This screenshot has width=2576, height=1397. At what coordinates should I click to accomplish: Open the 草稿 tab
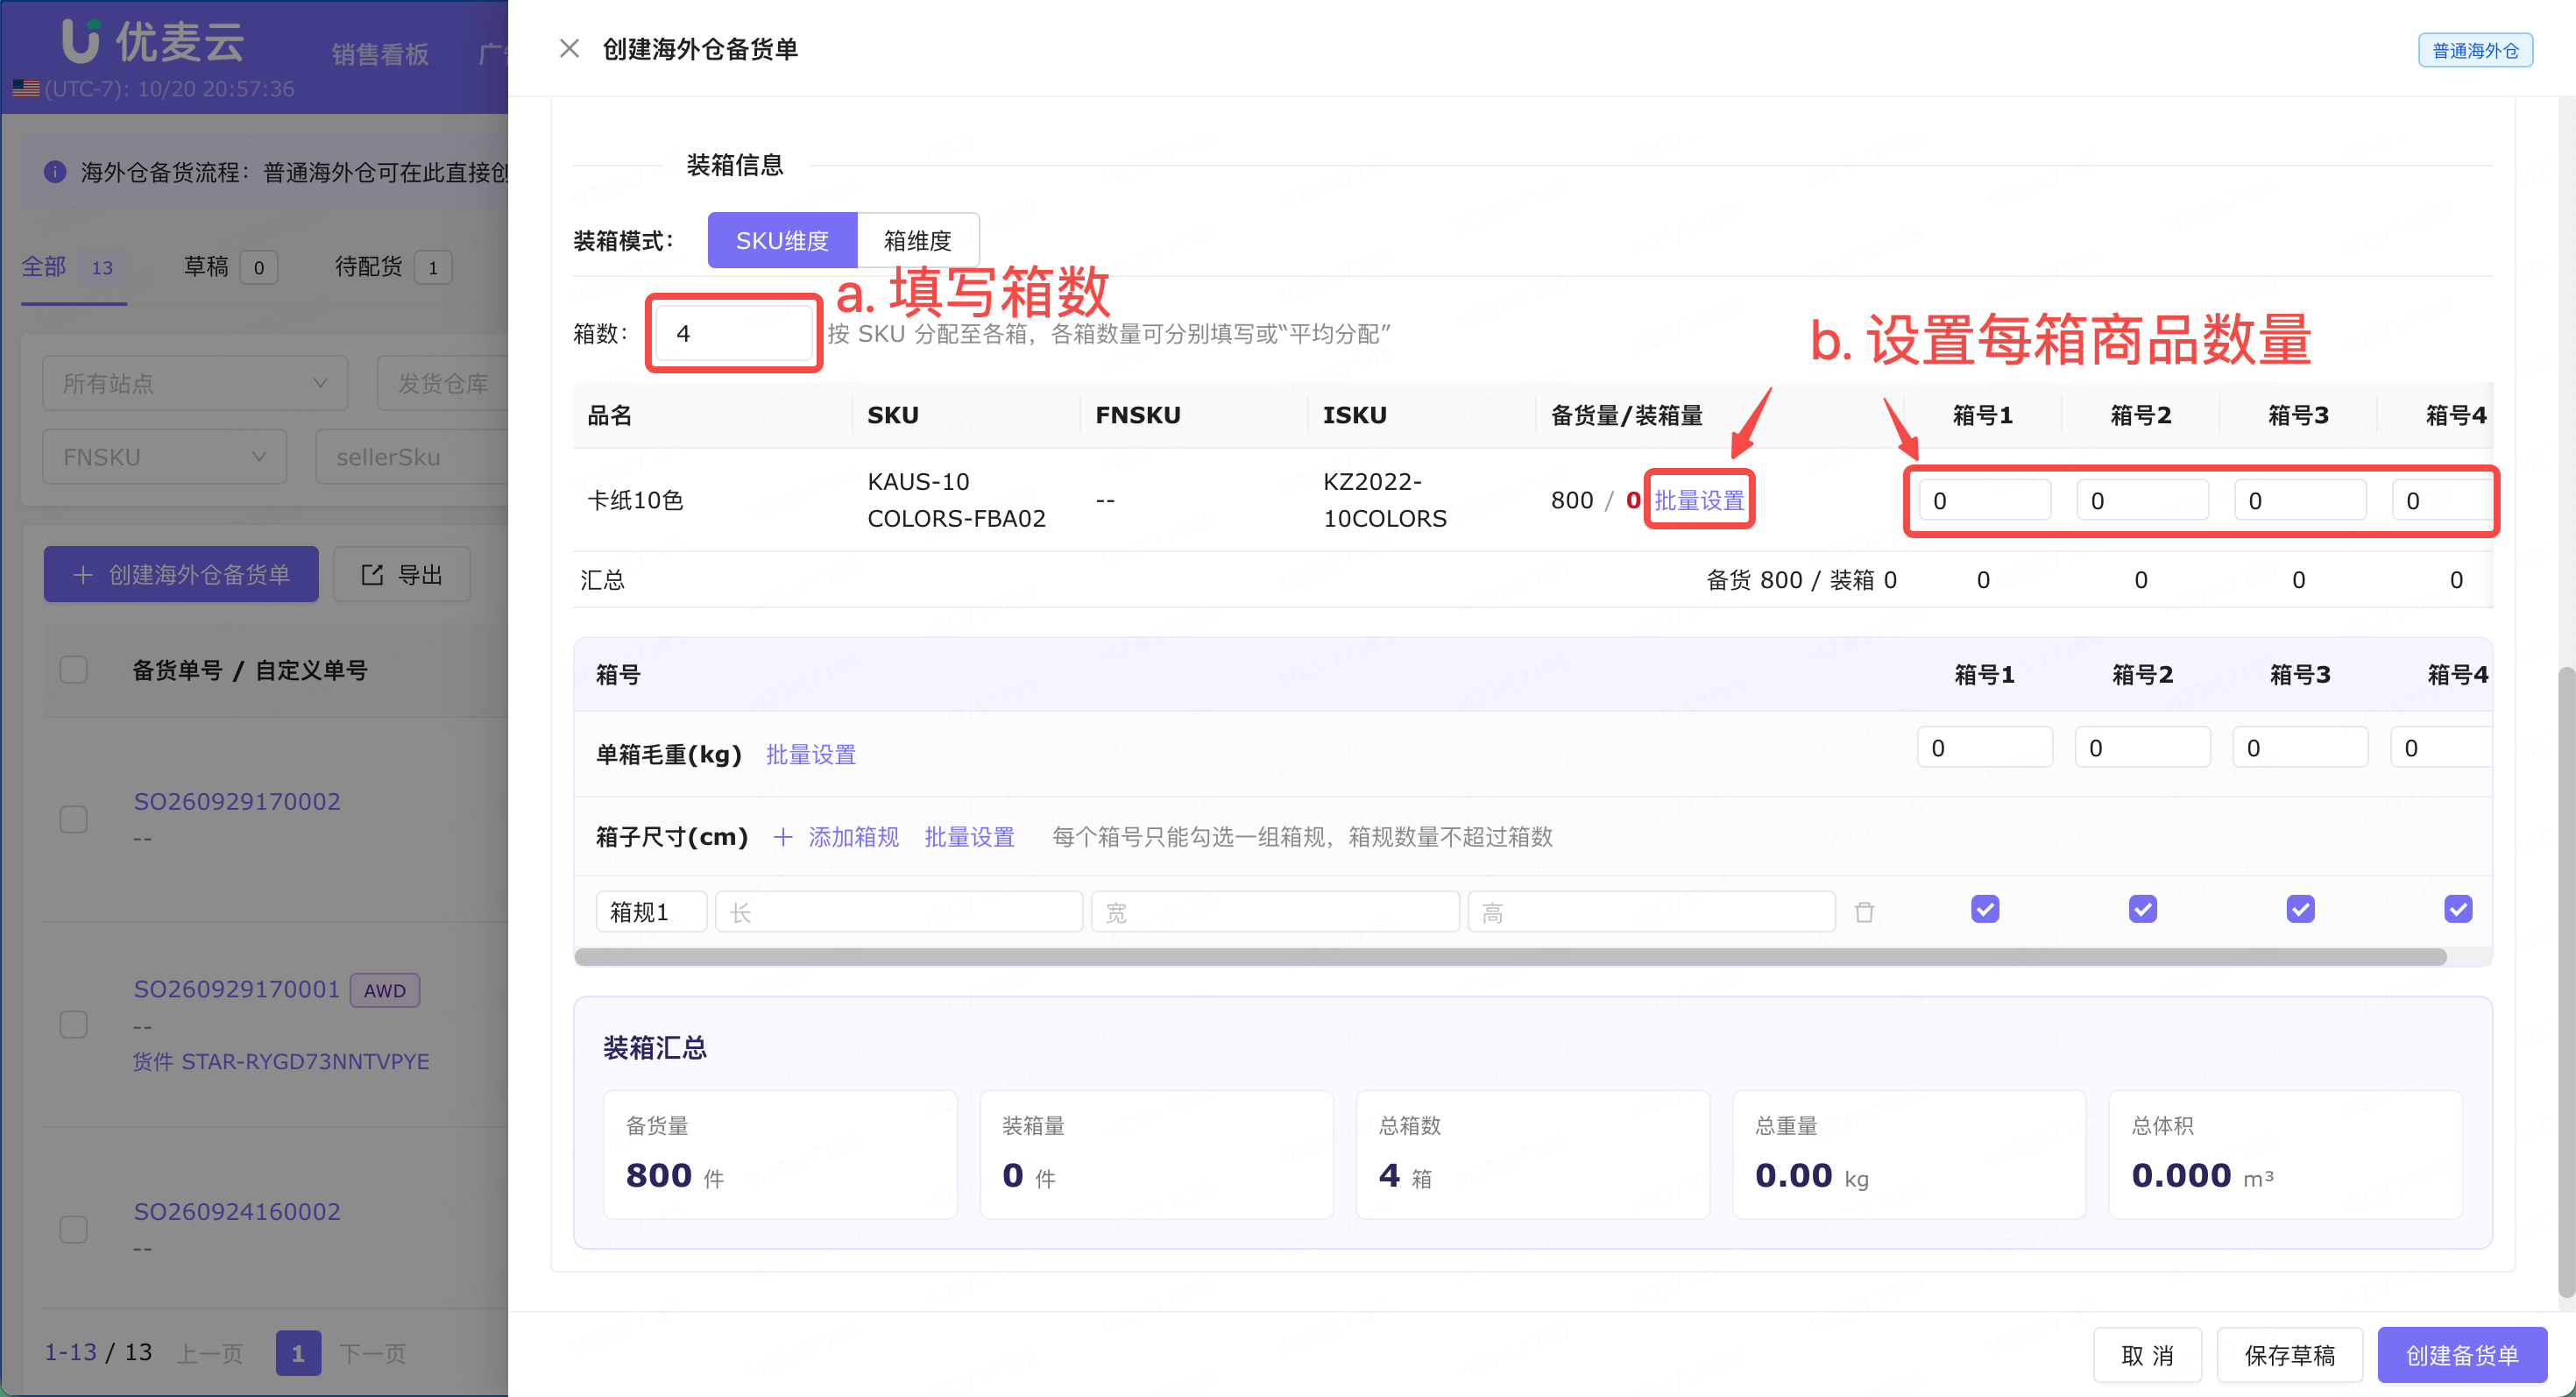(230, 267)
